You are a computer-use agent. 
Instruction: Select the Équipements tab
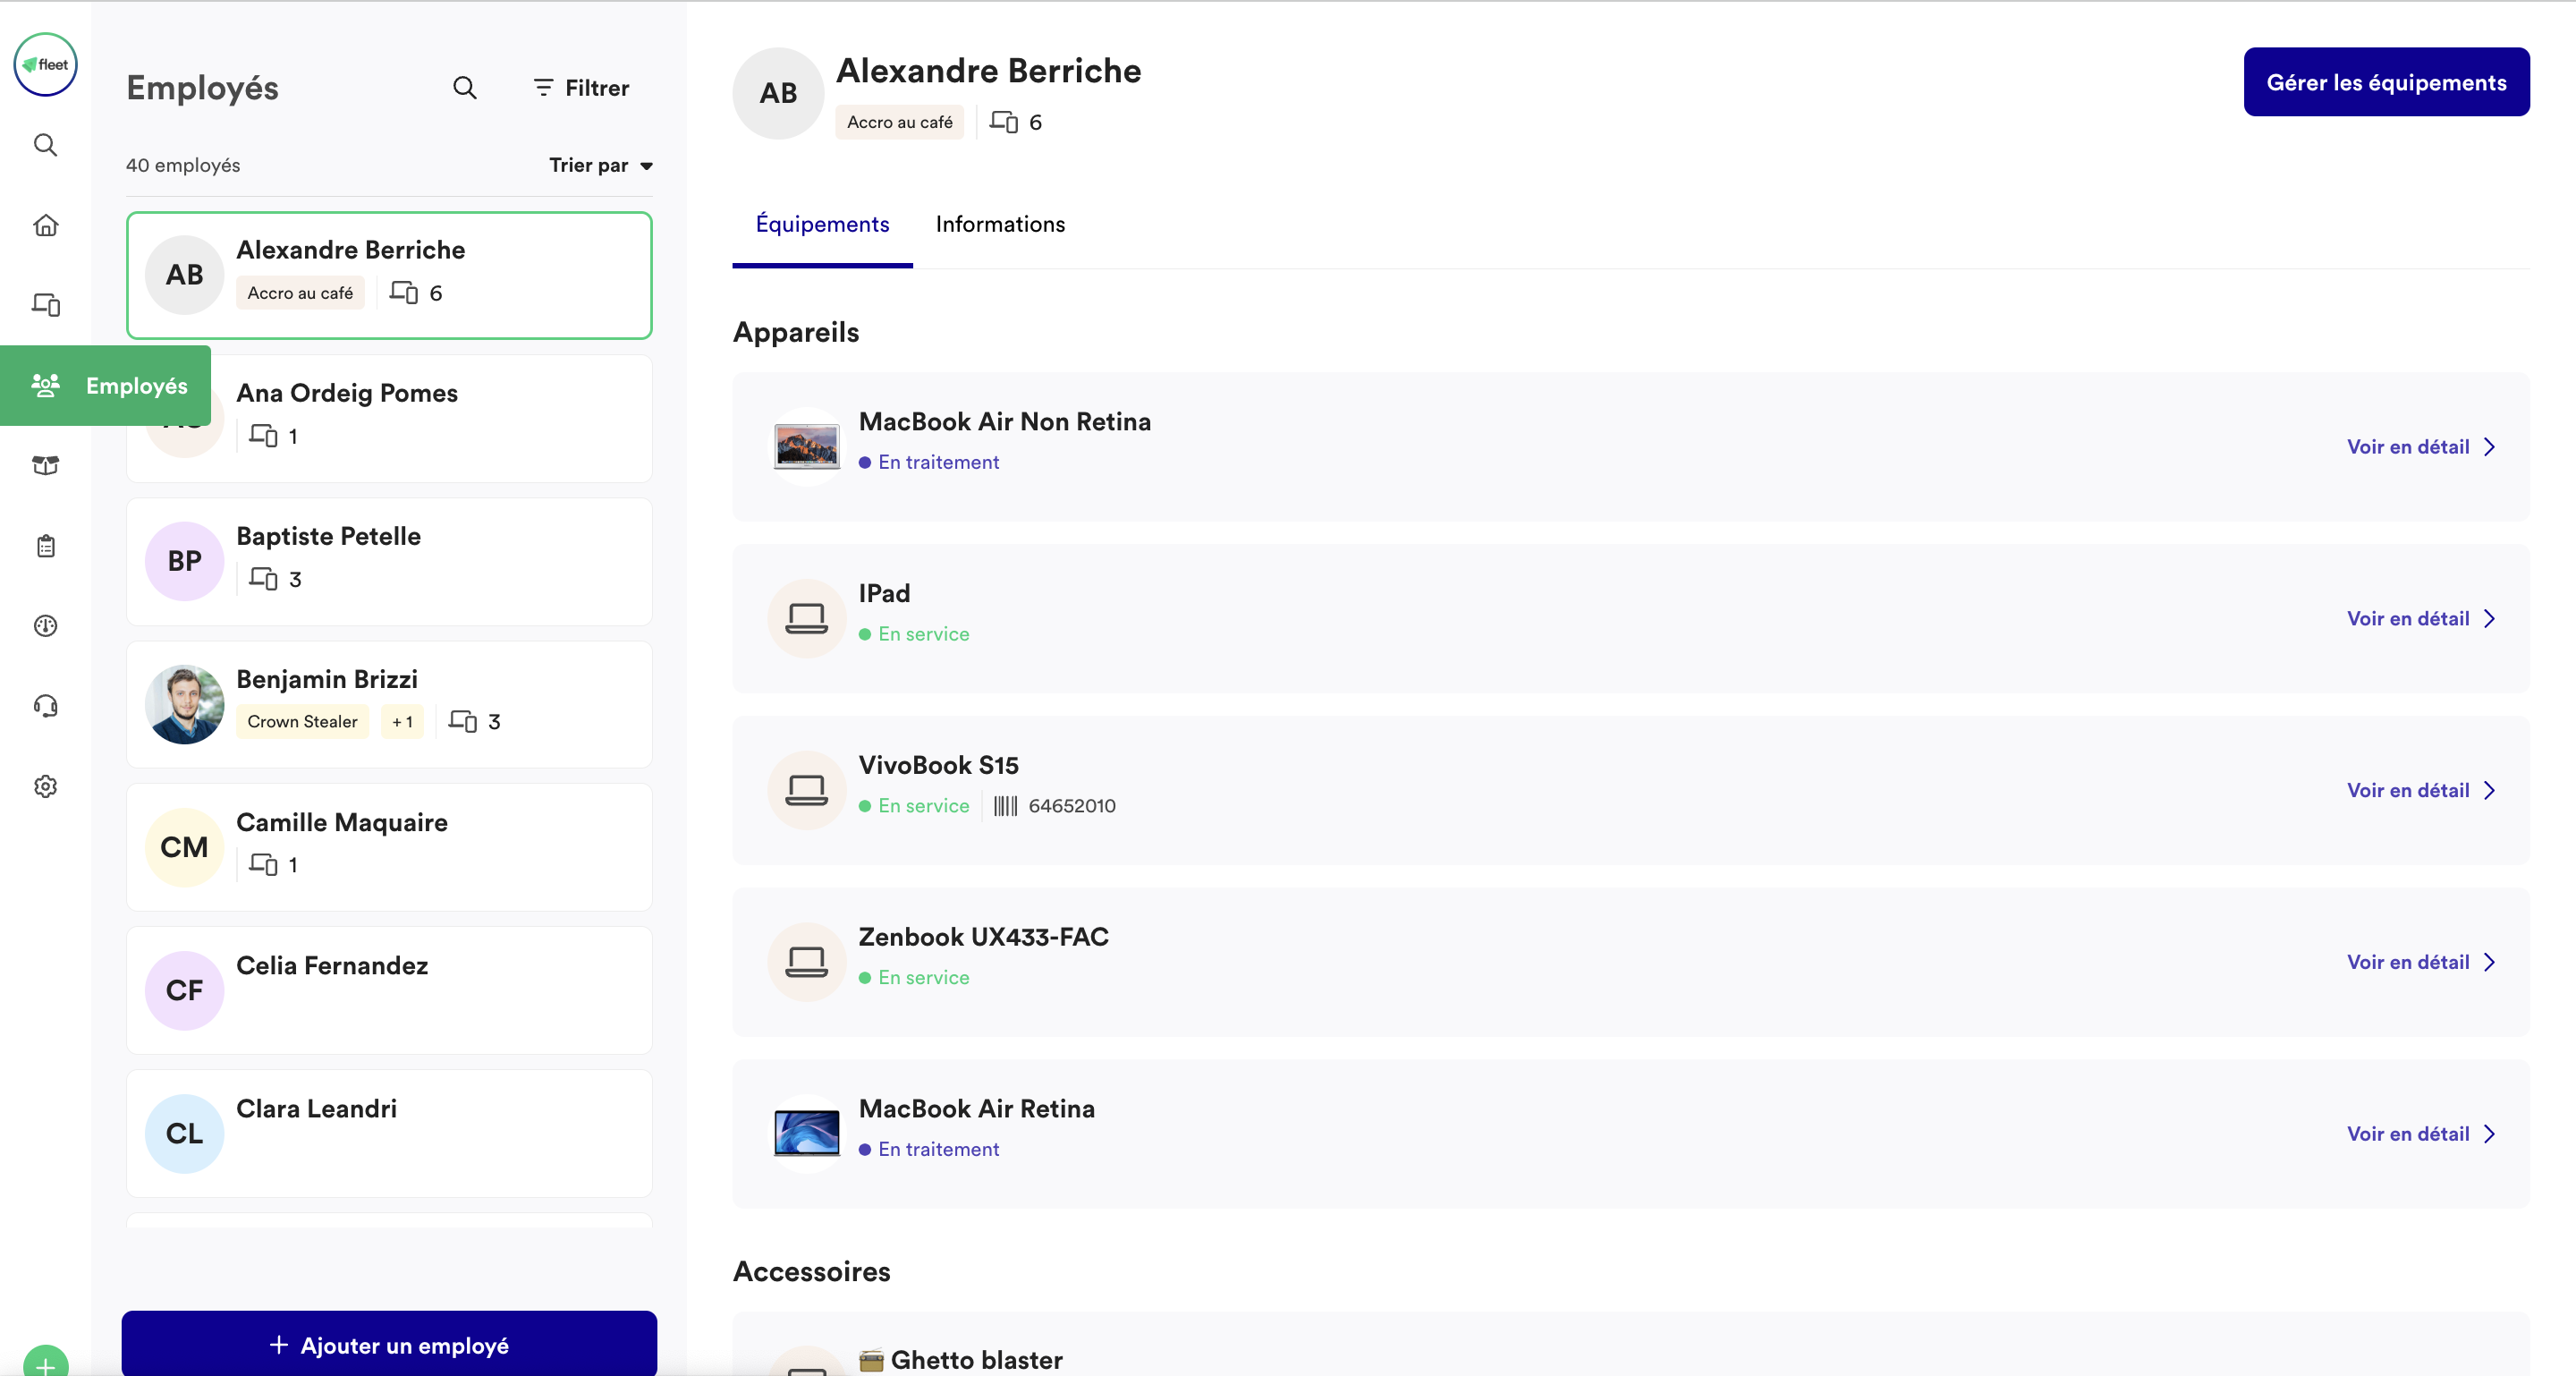pyautogui.click(x=823, y=224)
